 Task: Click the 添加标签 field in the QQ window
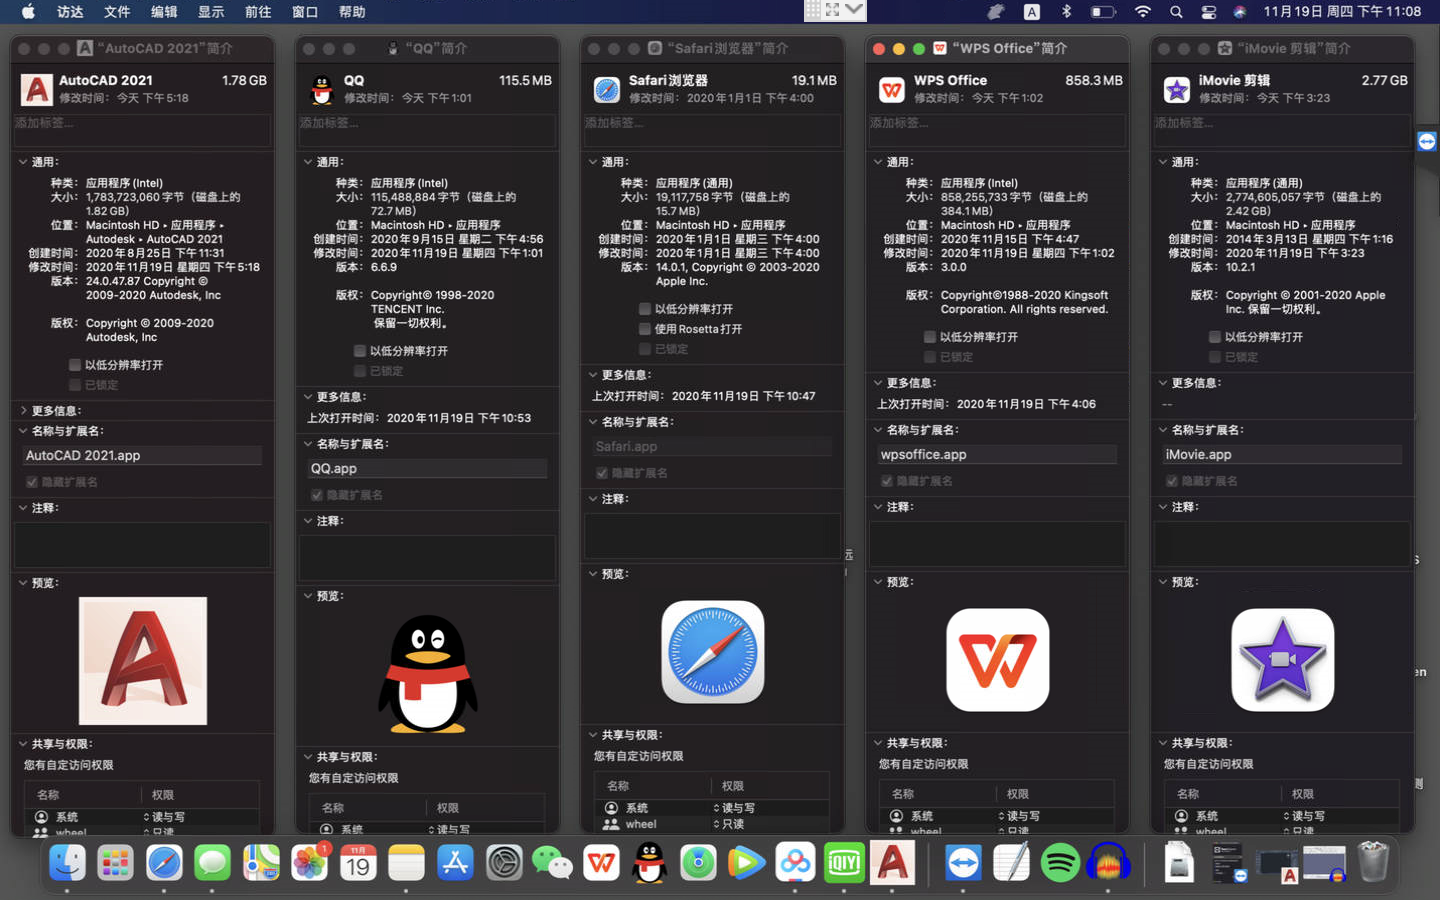[x=427, y=129]
